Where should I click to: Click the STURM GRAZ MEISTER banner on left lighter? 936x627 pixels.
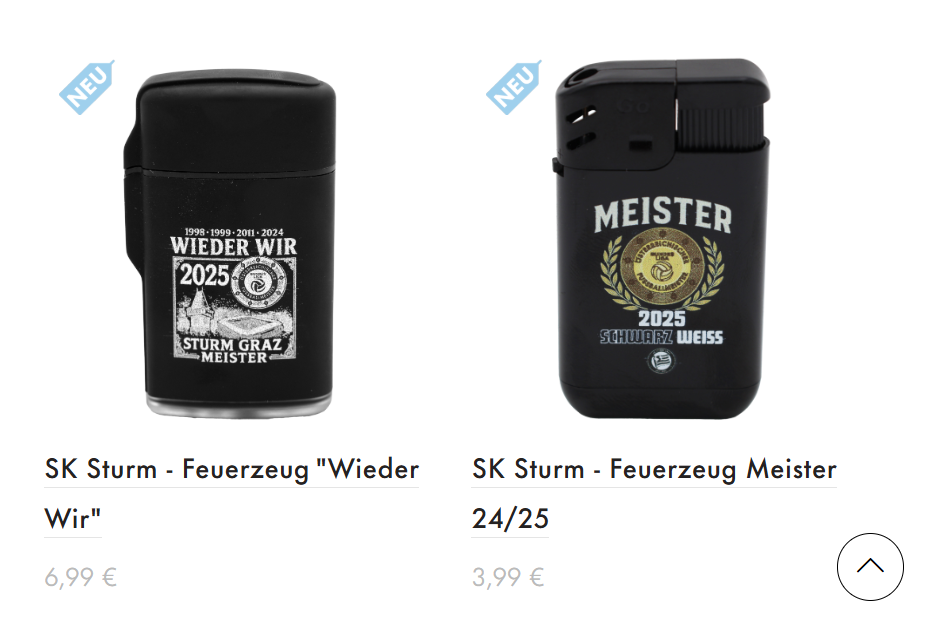click(x=233, y=351)
